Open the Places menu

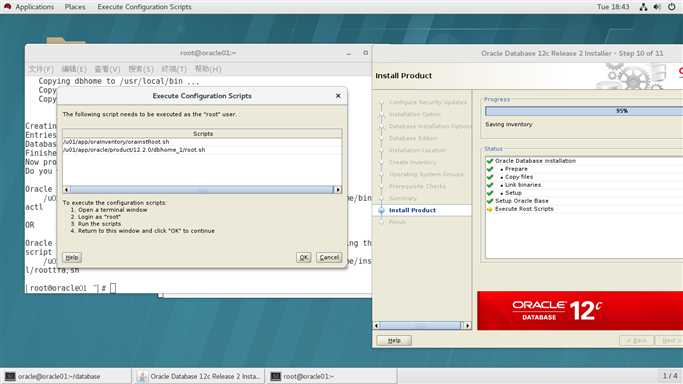coord(75,7)
